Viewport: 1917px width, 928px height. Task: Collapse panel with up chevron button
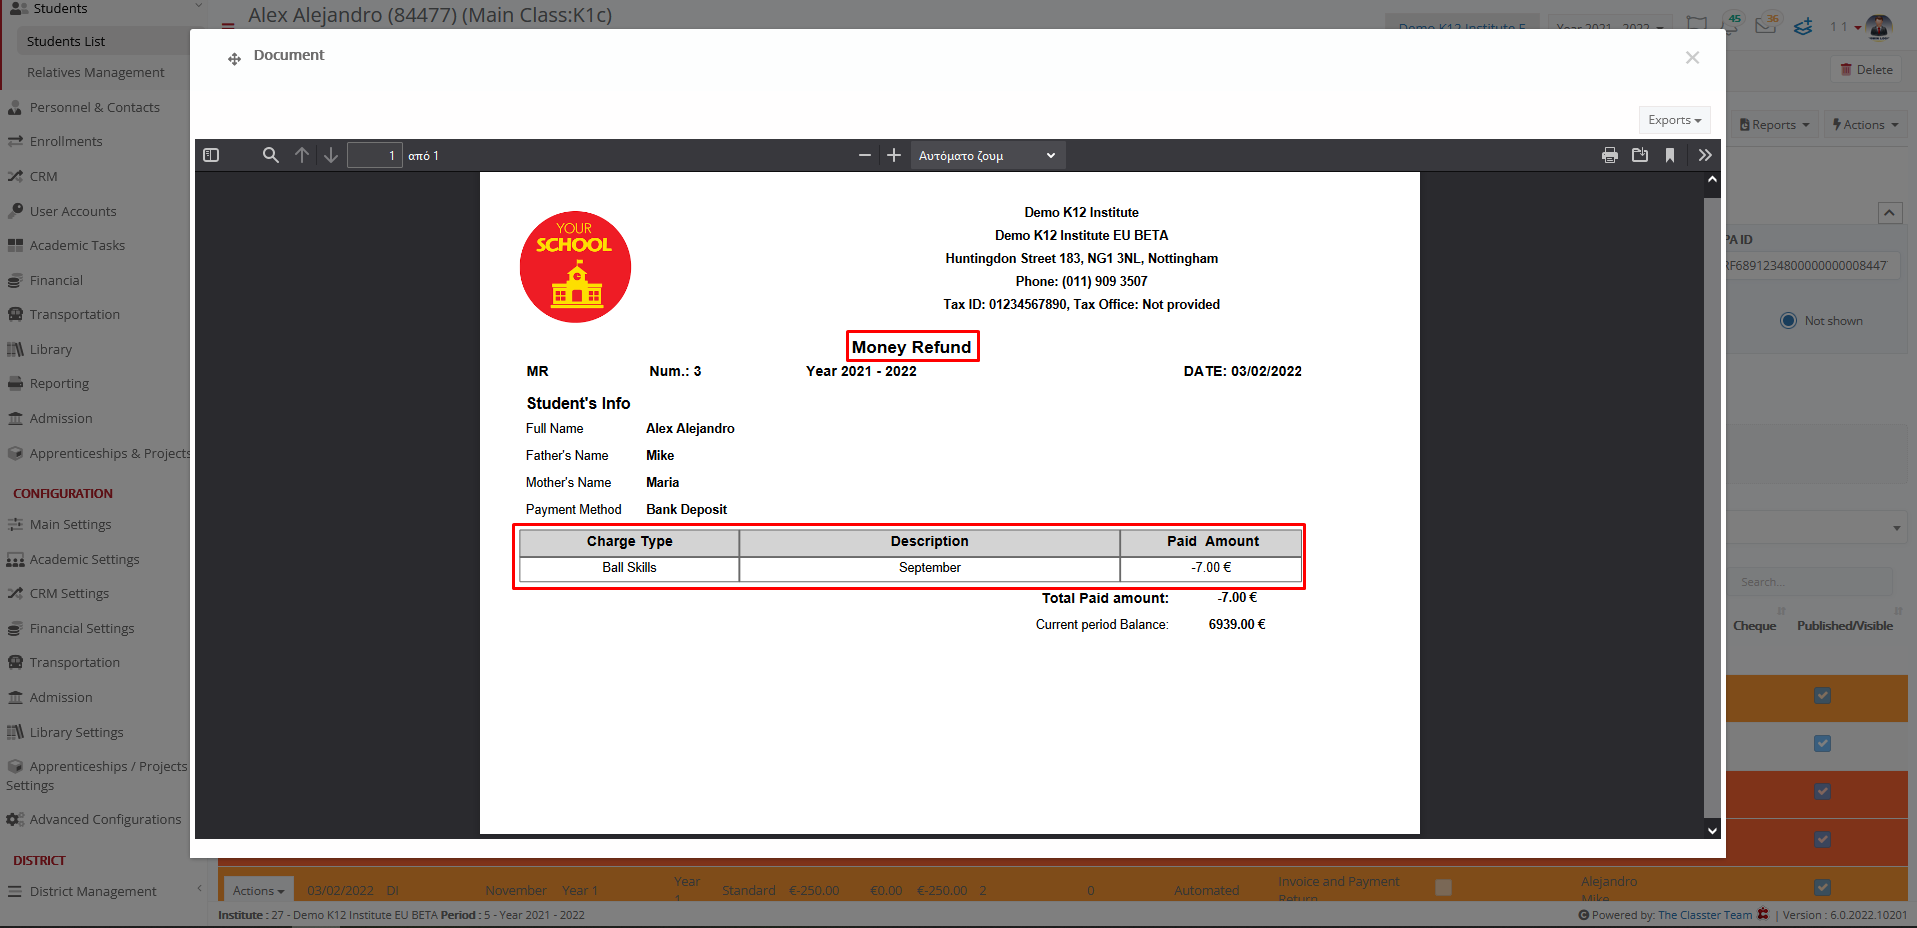(1890, 213)
